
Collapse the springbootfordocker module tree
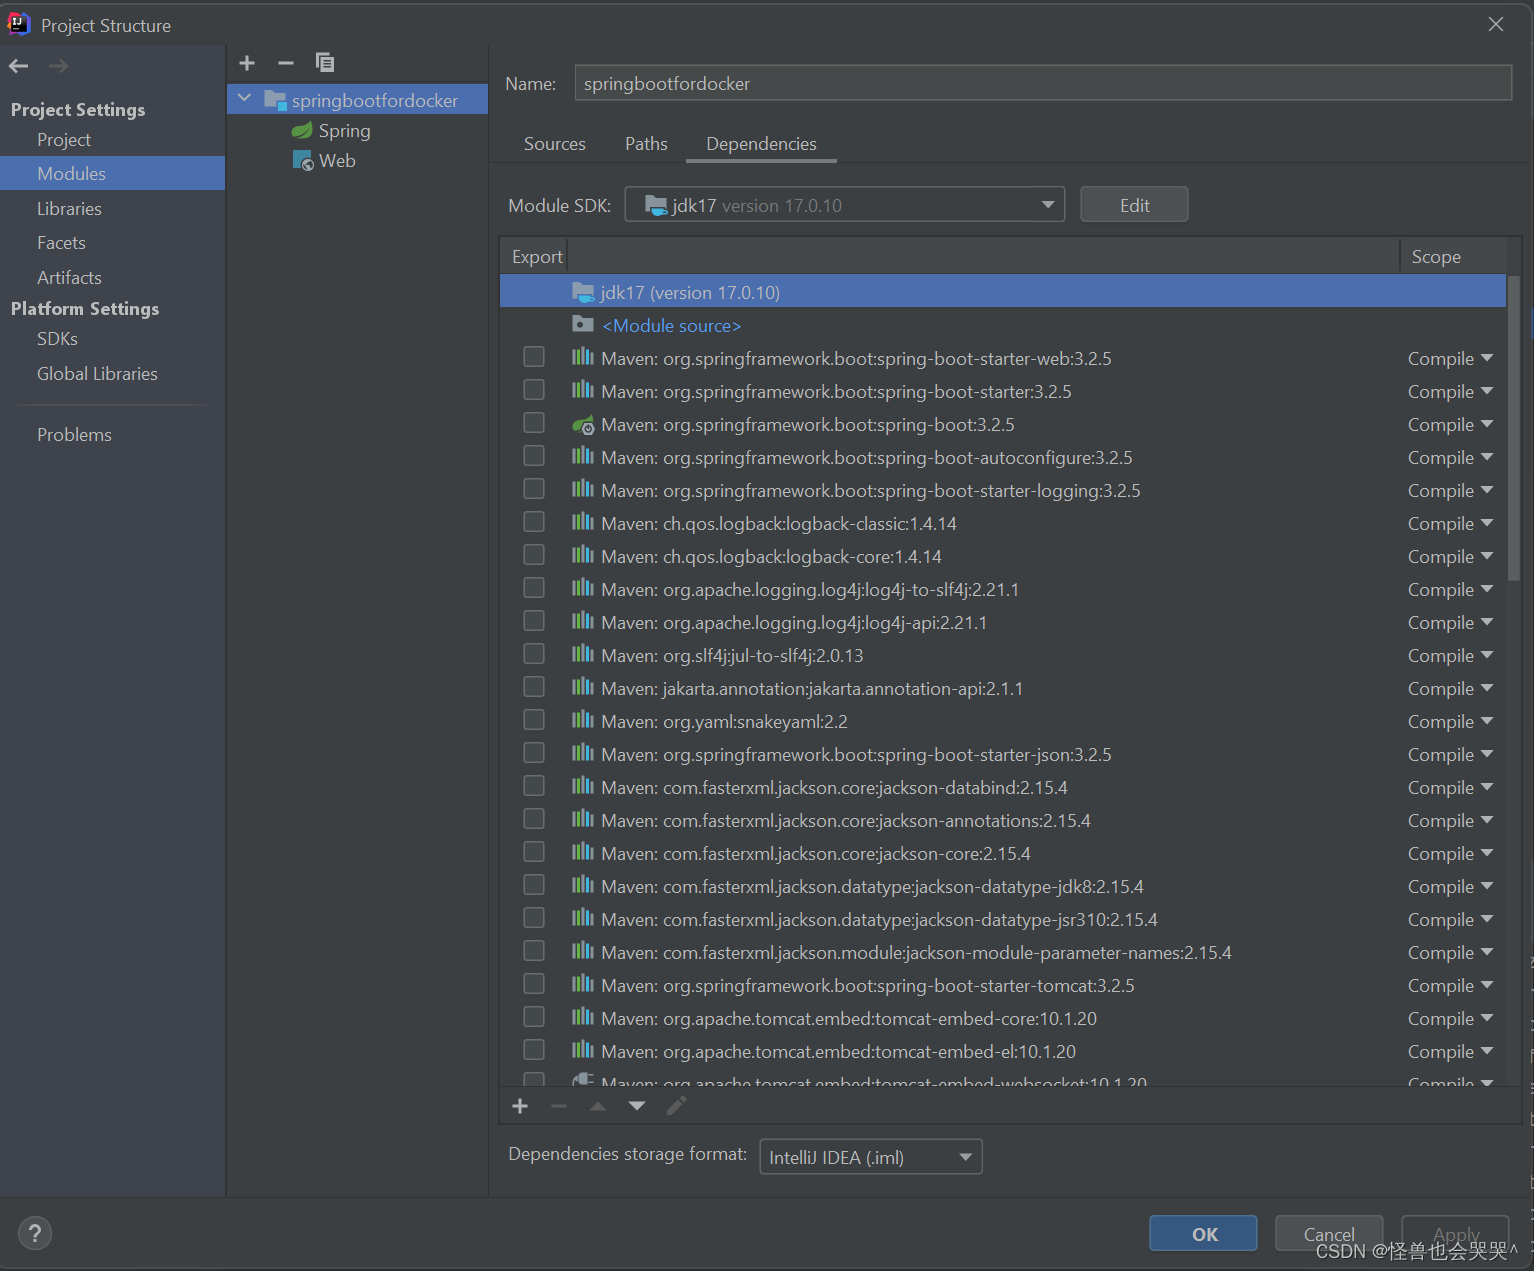pyautogui.click(x=245, y=99)
